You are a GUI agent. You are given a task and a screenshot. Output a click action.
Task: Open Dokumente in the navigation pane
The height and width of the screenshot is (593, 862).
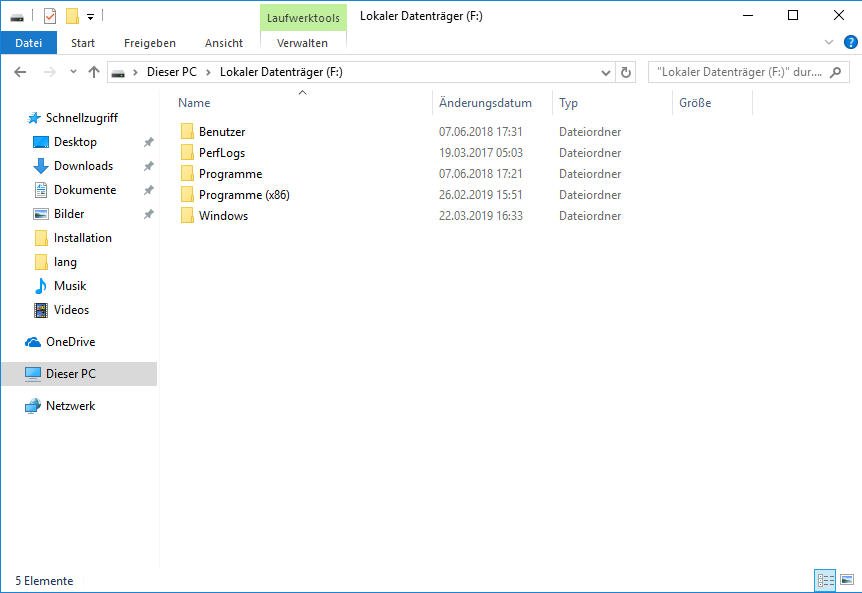[85, 190]
